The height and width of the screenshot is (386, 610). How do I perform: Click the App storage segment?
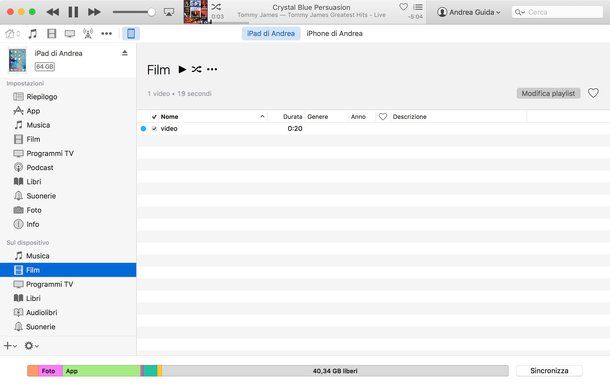point(102,371)
